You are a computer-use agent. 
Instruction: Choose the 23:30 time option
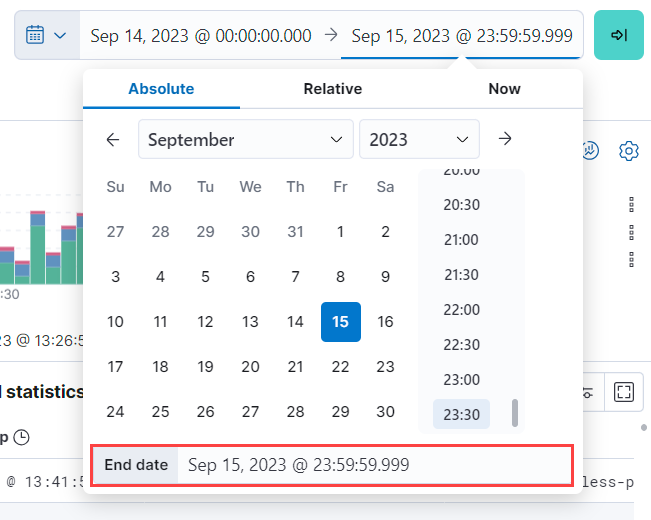tap(461, 414)
